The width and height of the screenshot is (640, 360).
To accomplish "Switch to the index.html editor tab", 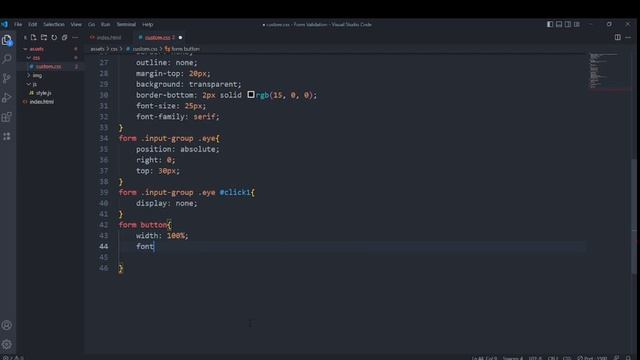I will point(108,38).
